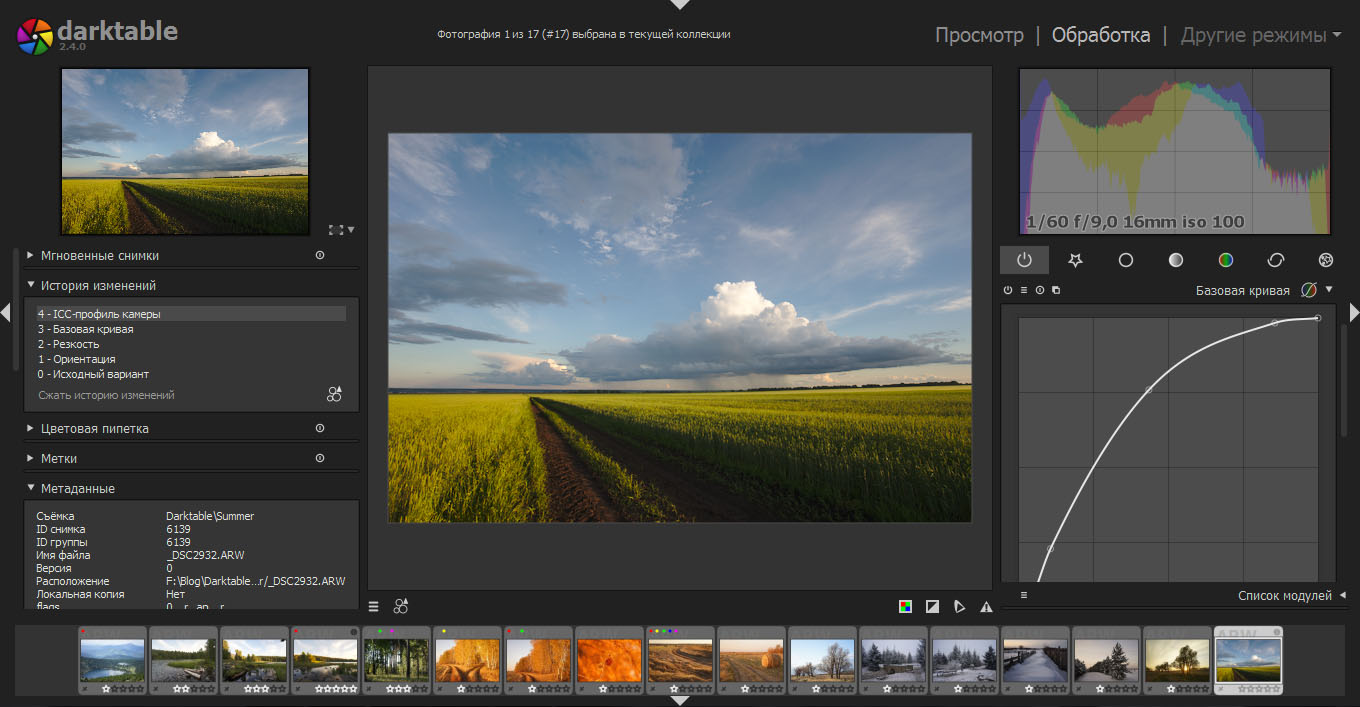The width and height of the screenshot is (1360, 707).
Task: Collapse the Метаданные panel
Action: click(x=31, y=488)
